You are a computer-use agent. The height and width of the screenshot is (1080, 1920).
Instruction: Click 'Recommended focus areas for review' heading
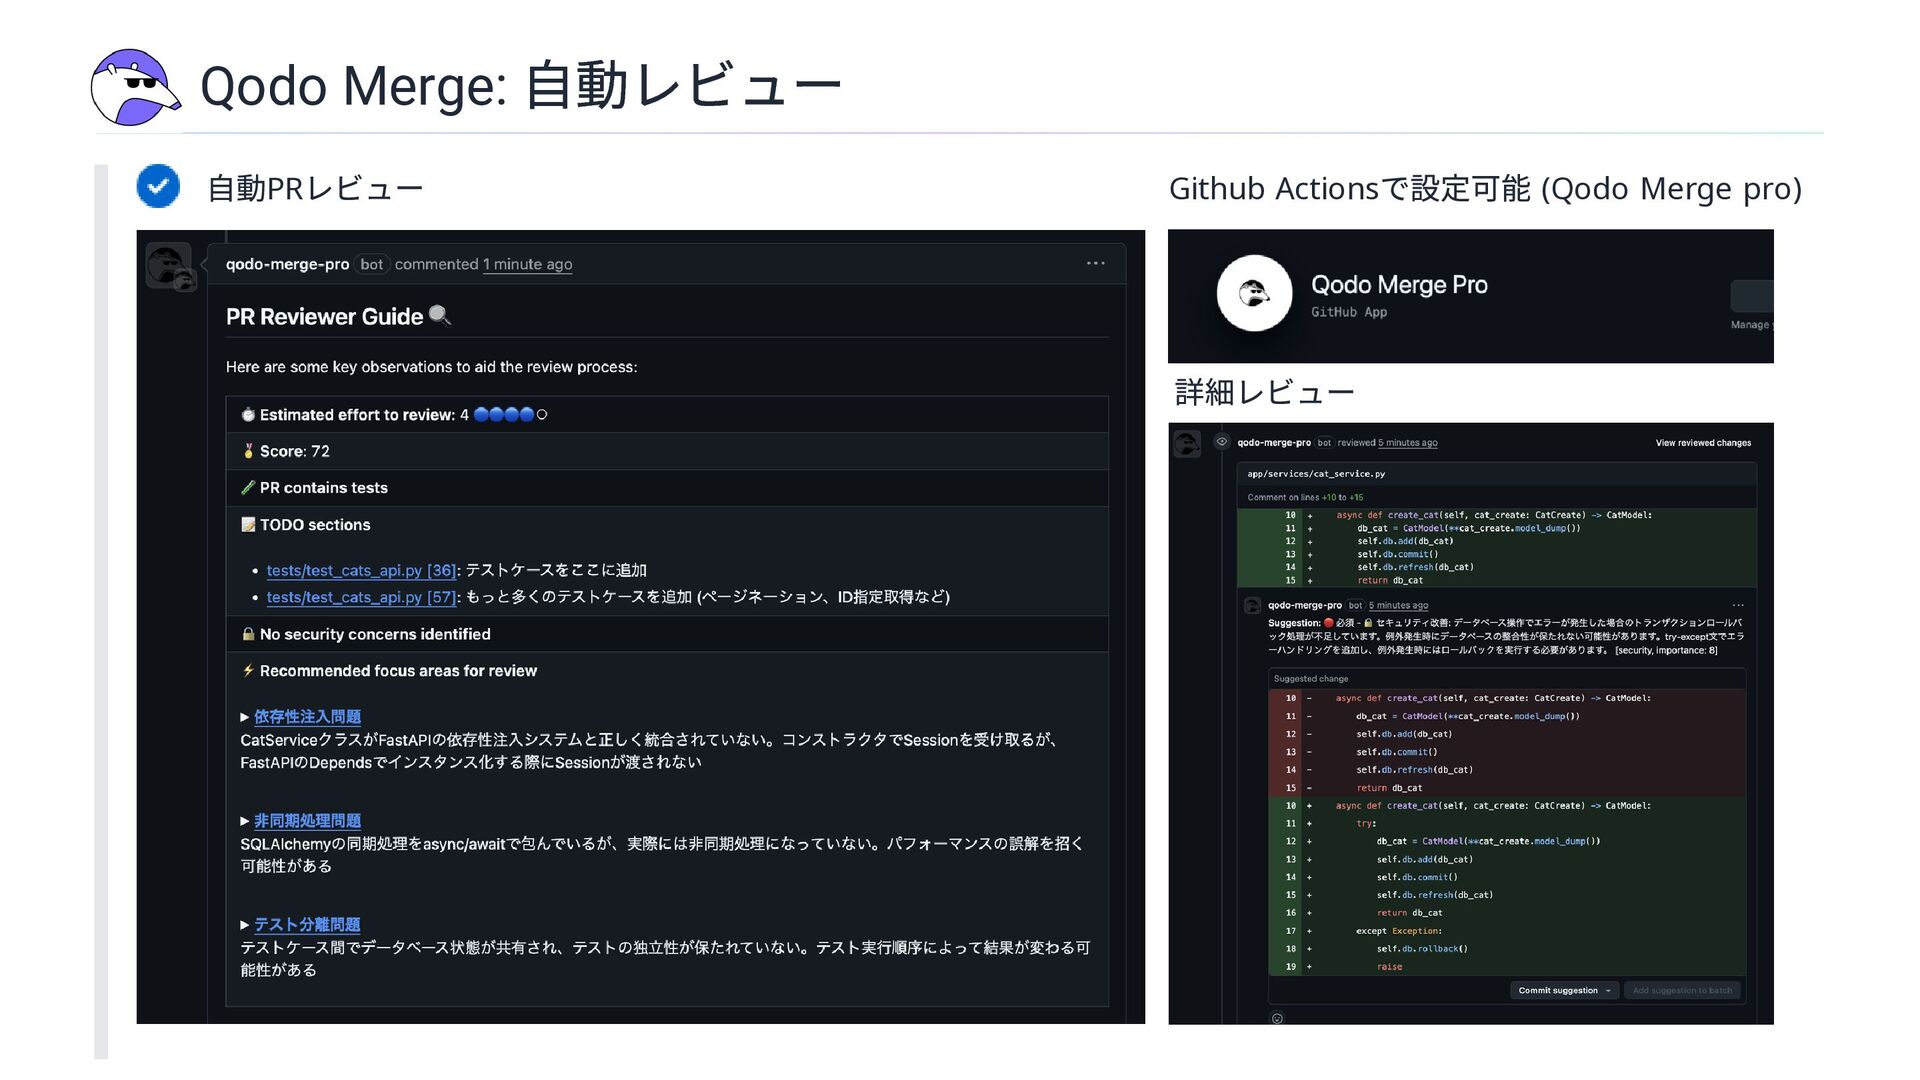coord(398,671)
